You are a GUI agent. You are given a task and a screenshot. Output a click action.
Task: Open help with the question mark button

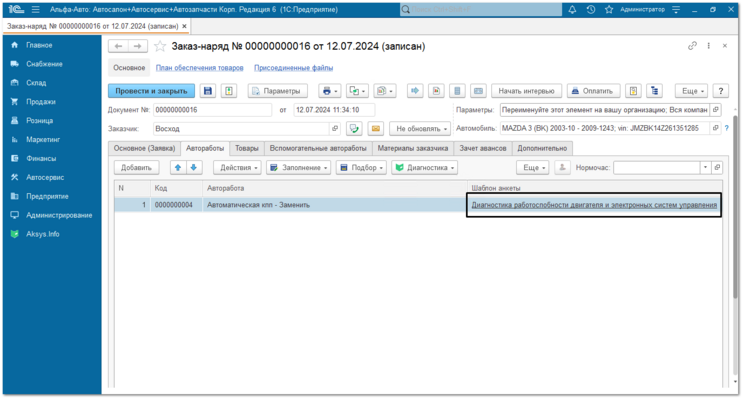tap(721, 91)
